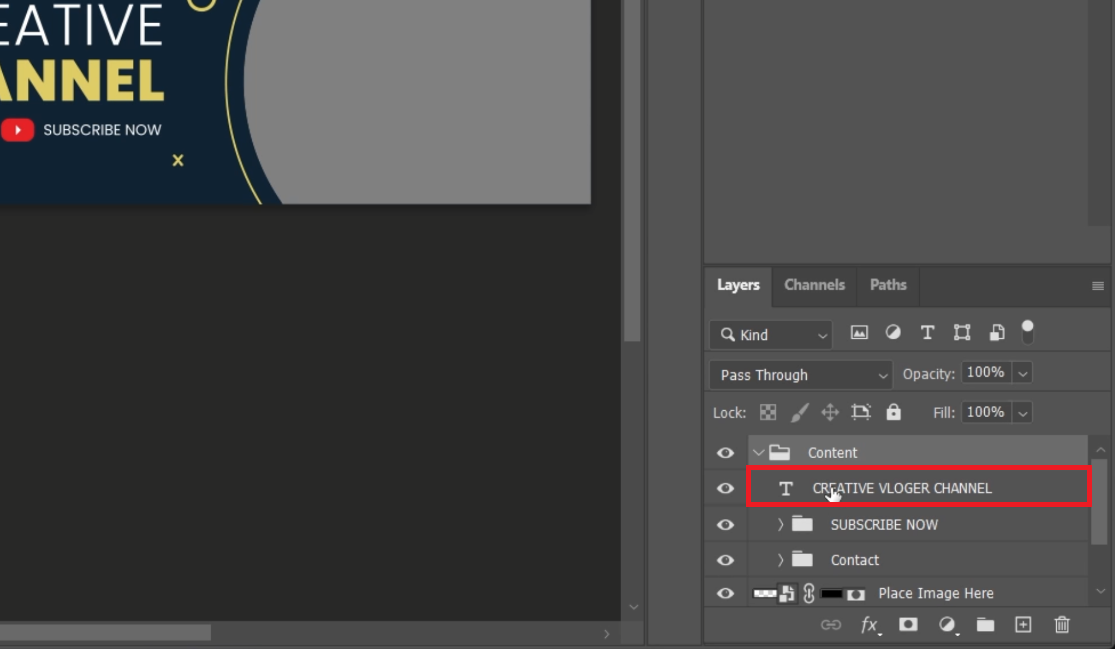The width and height of the screenshot is (1115, 649).
Task: Toggle layer filtering on/off switch
Action: coord(1028,331)
